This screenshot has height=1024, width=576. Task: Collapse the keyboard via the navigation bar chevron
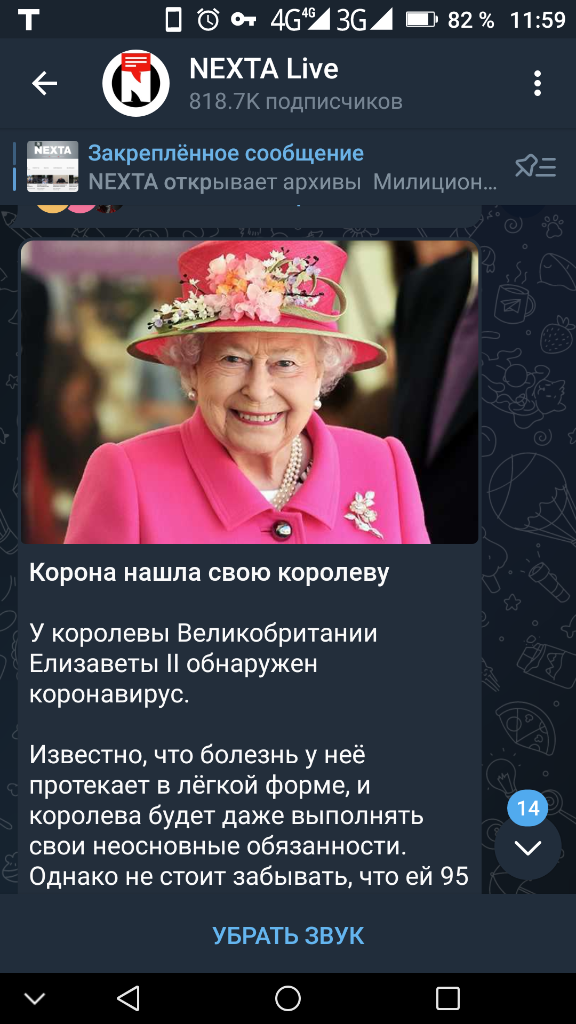pyautogui.click(x=35, y=999)
